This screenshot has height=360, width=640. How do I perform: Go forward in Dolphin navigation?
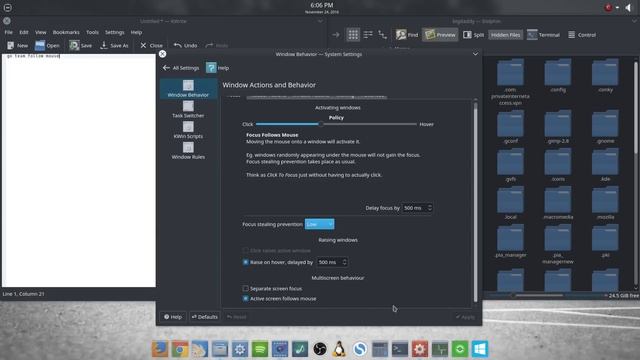[336, 35]
